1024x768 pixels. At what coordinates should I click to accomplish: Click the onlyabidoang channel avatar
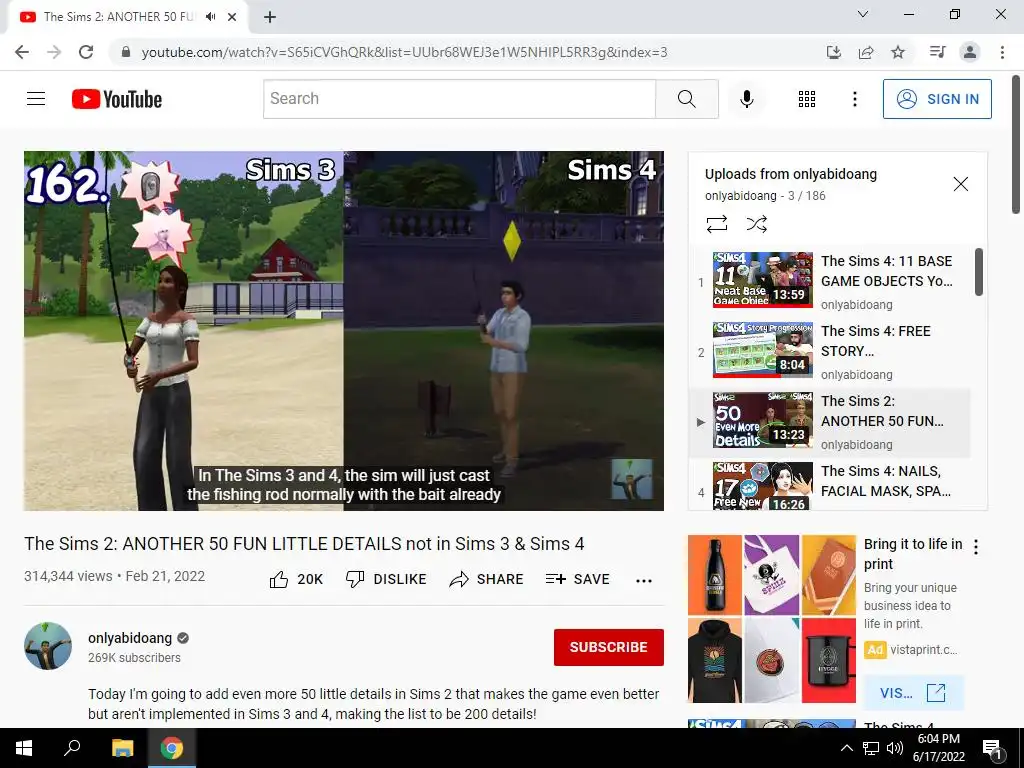click(x=48, y=646)
